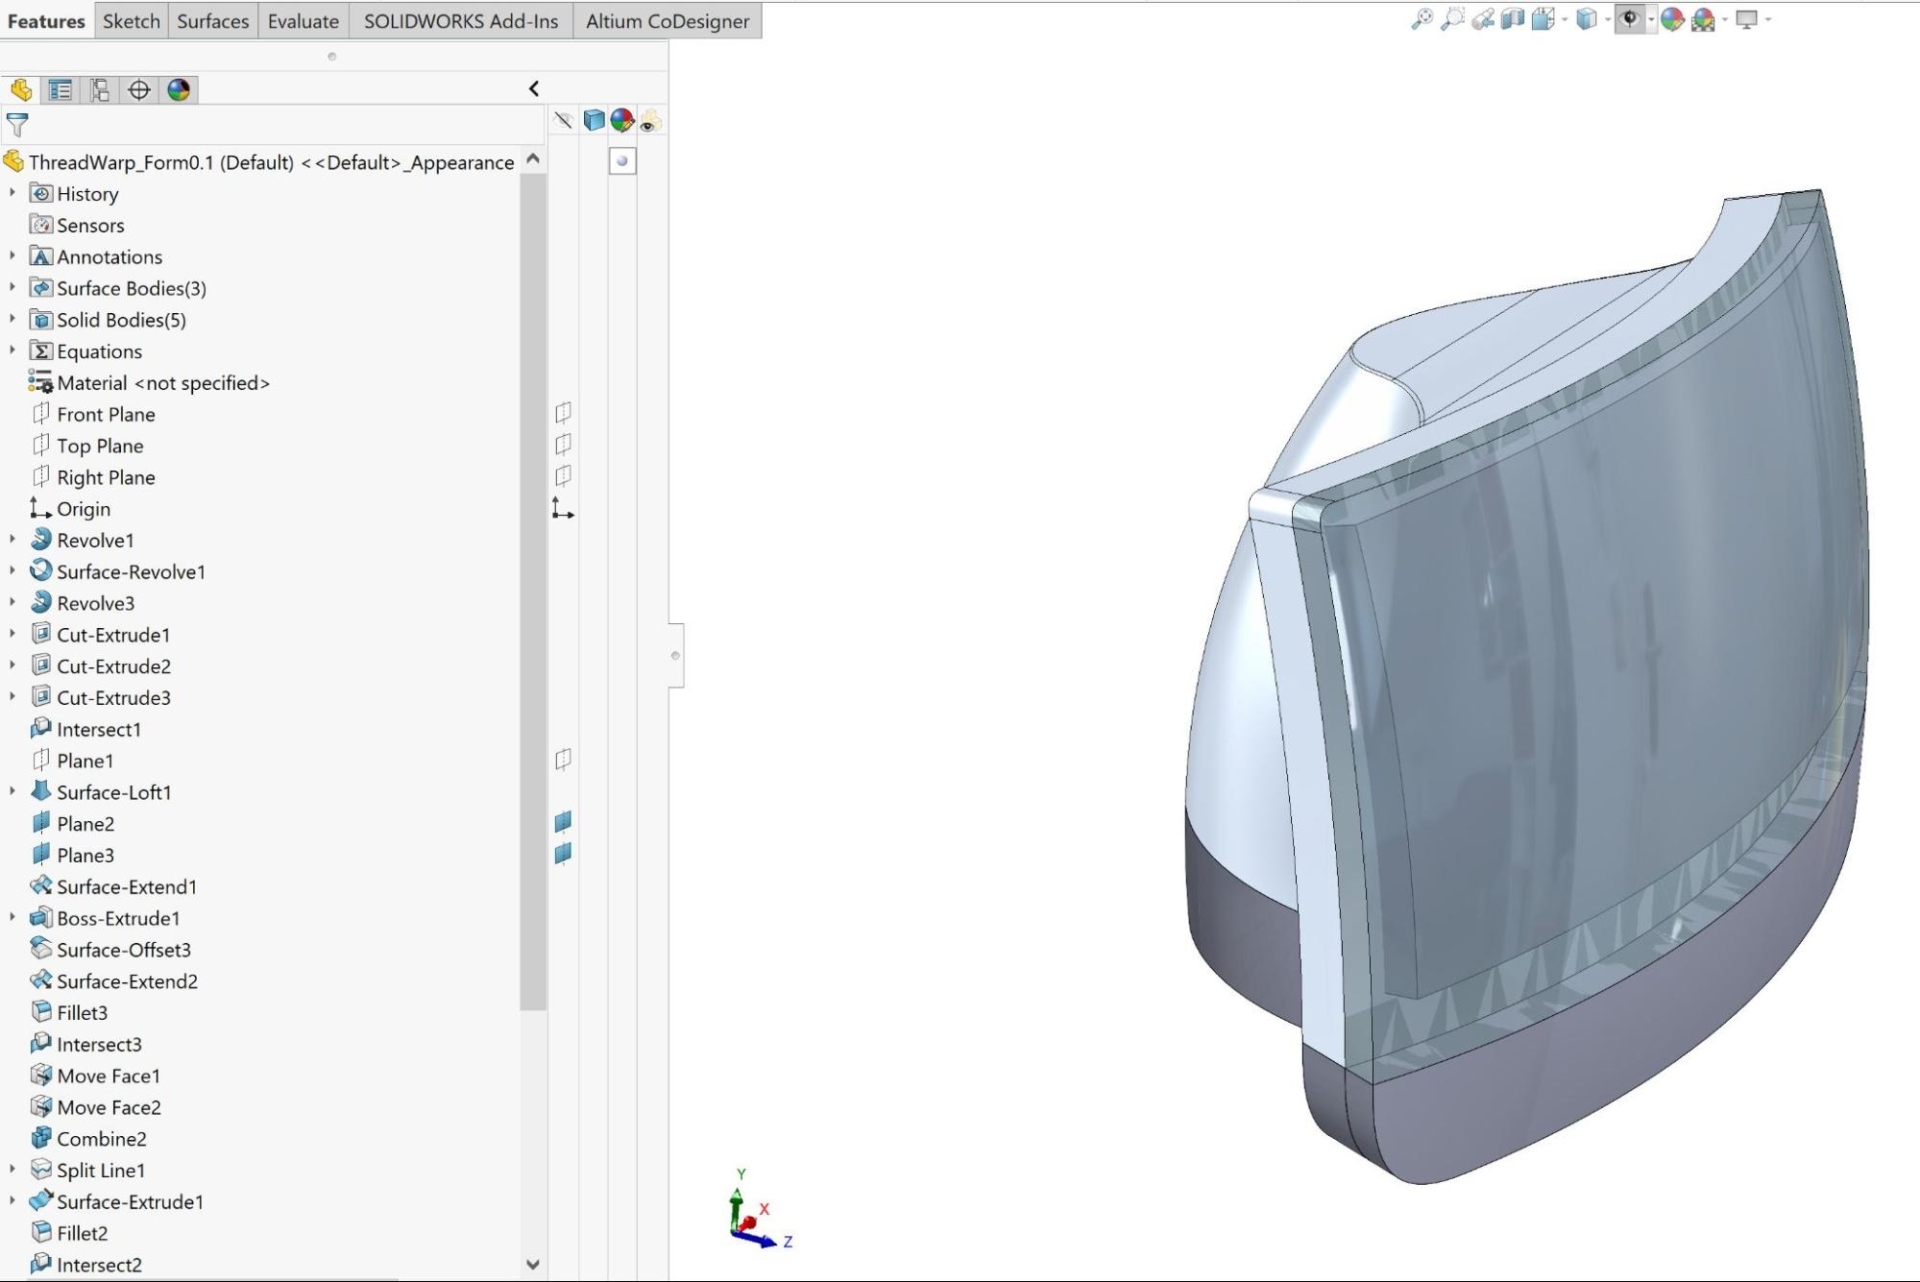Activate the Zoom to Area tool
This screenshot has height=1282, width=1920.
tap(1451, 19)
